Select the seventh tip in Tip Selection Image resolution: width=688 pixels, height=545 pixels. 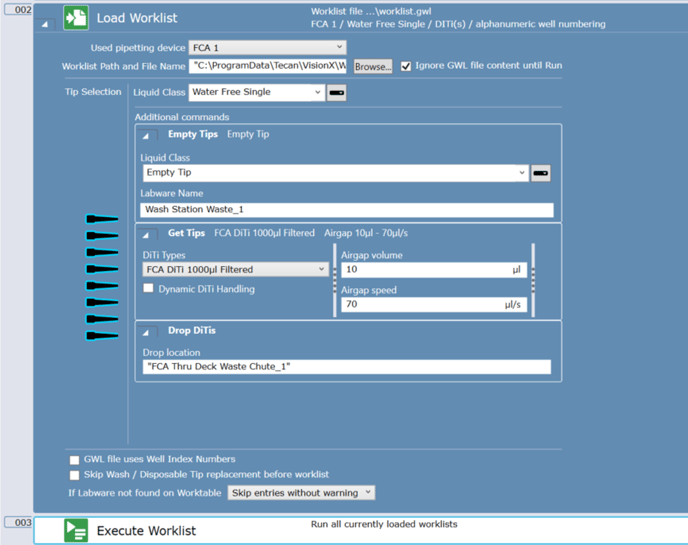[102, 319]
